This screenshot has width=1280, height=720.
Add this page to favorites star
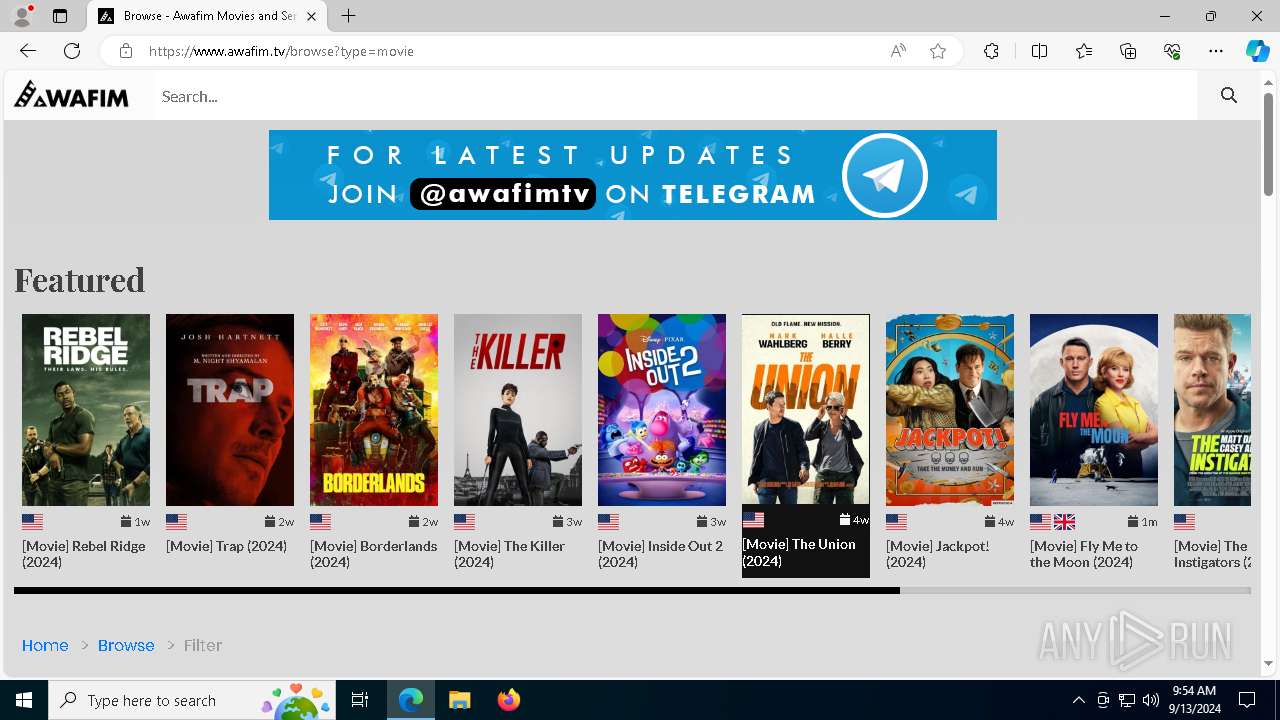tap(938, 51)
